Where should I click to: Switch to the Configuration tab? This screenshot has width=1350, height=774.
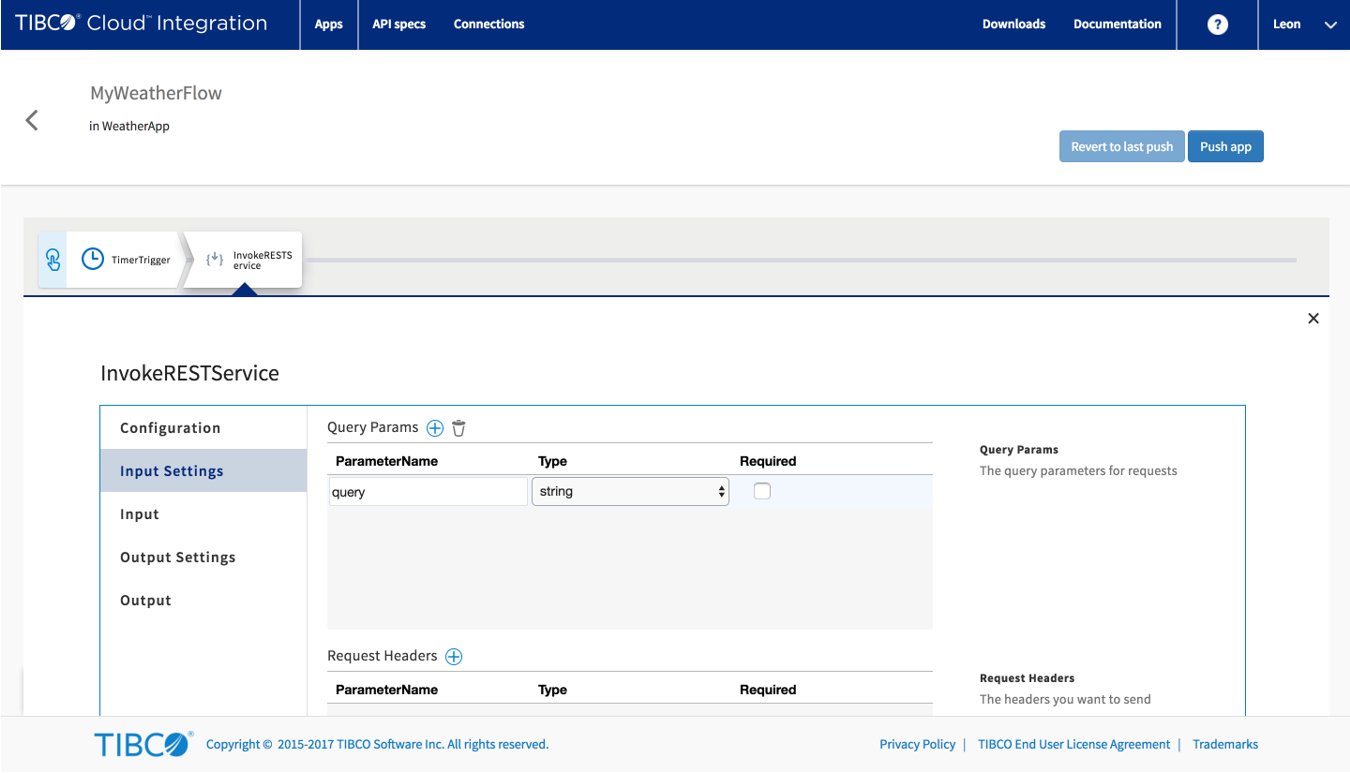pyautogui.click(x=170, y=428)
